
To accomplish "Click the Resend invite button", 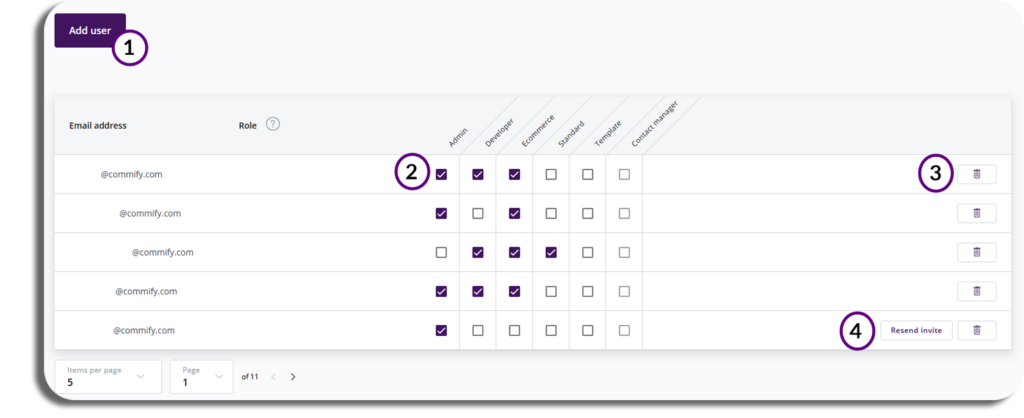I will coord(916,330).
